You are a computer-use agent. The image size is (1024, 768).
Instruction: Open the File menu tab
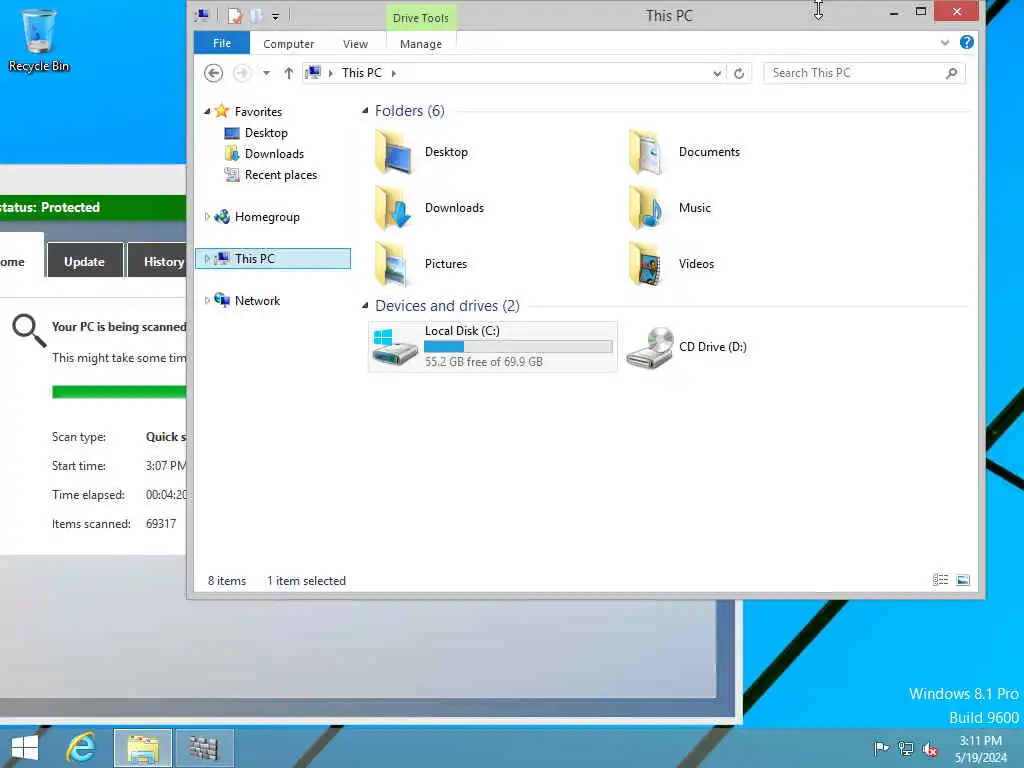pos(222,43)
